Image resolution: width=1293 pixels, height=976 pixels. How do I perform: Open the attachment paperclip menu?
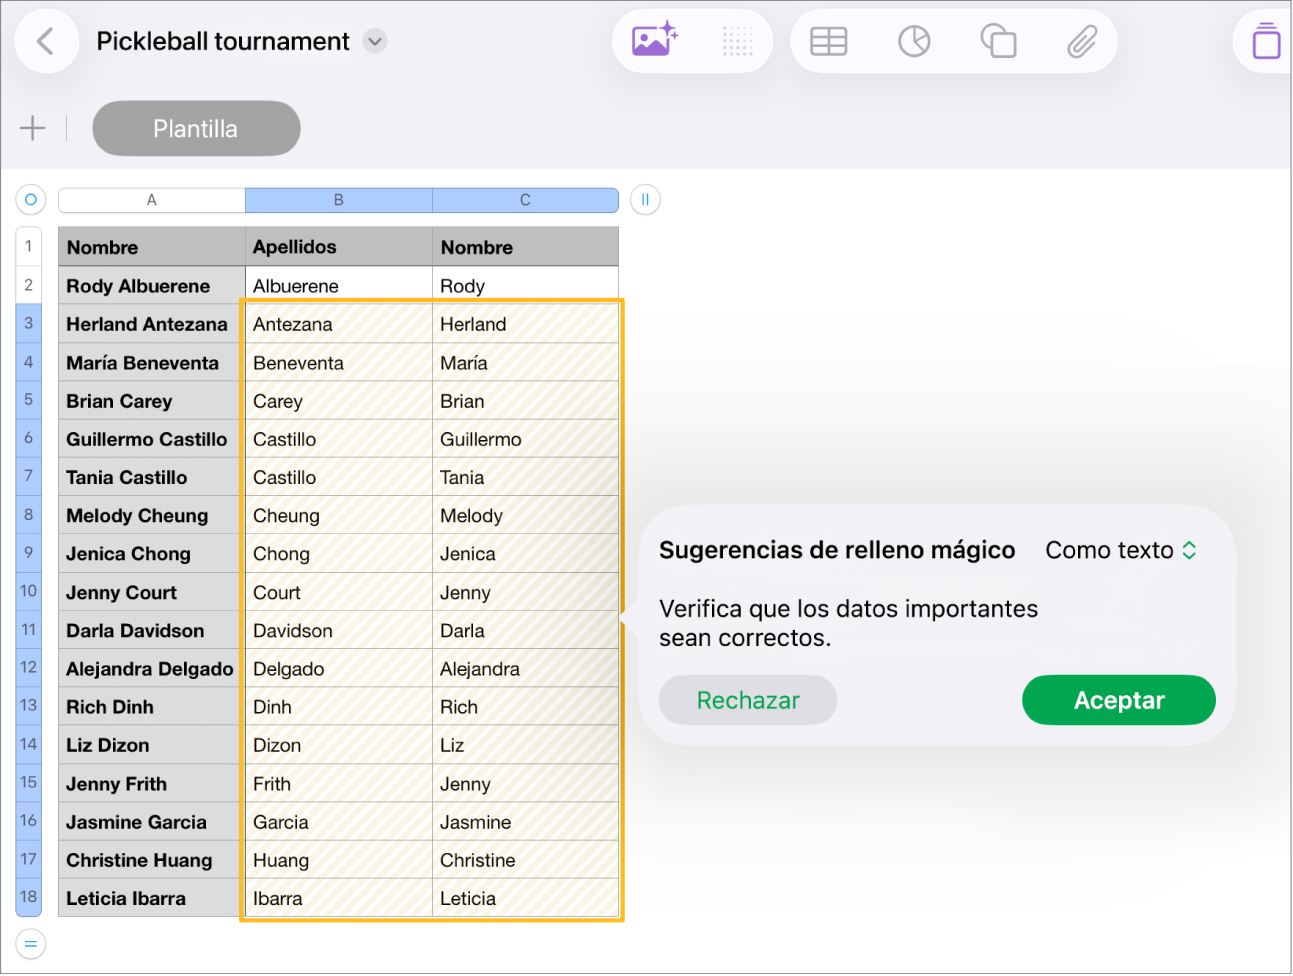tap(1082, 41)
